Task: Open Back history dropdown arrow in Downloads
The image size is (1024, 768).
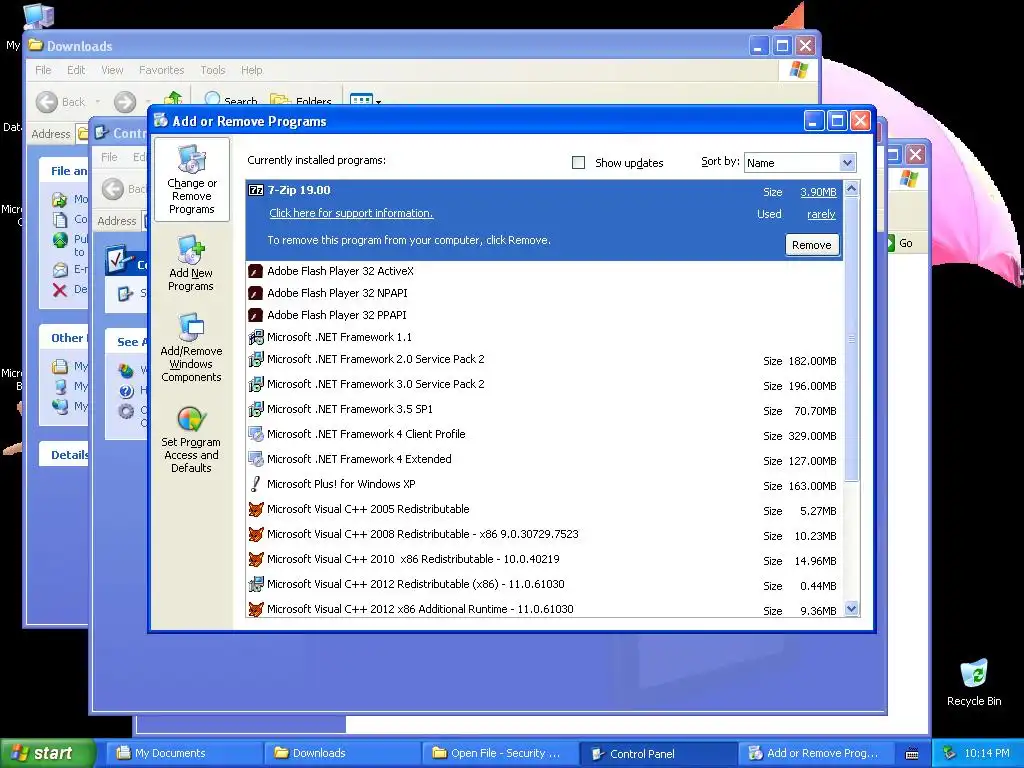Action: click(98, 102)
